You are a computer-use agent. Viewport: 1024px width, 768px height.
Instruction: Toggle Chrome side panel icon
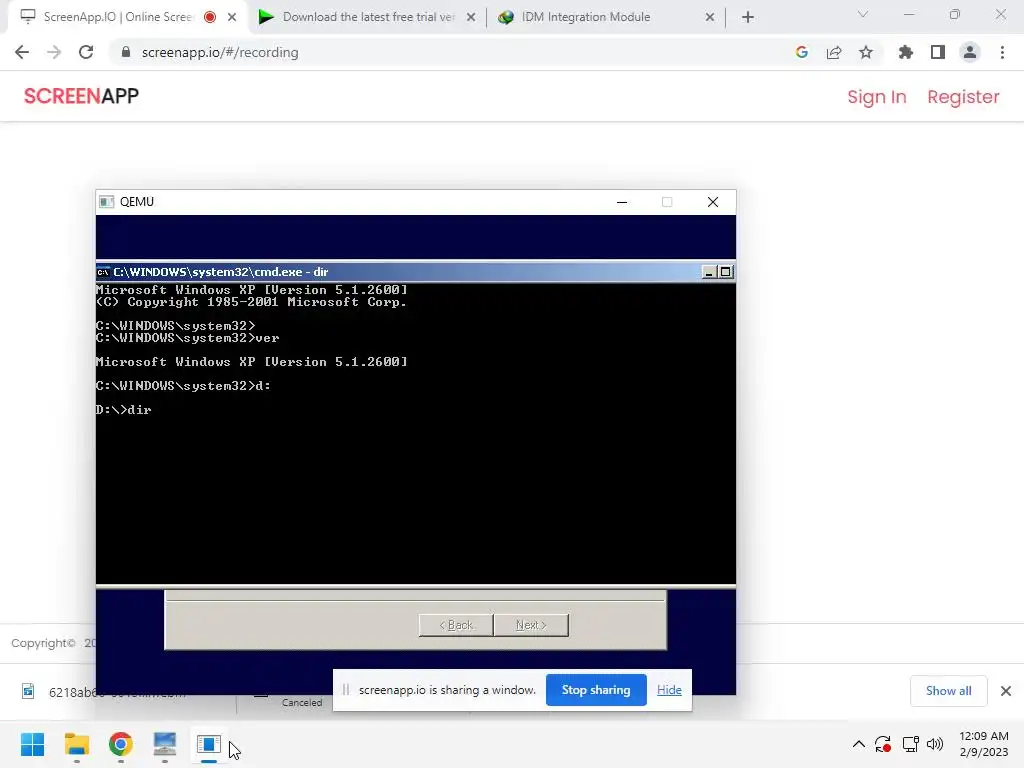937,52
